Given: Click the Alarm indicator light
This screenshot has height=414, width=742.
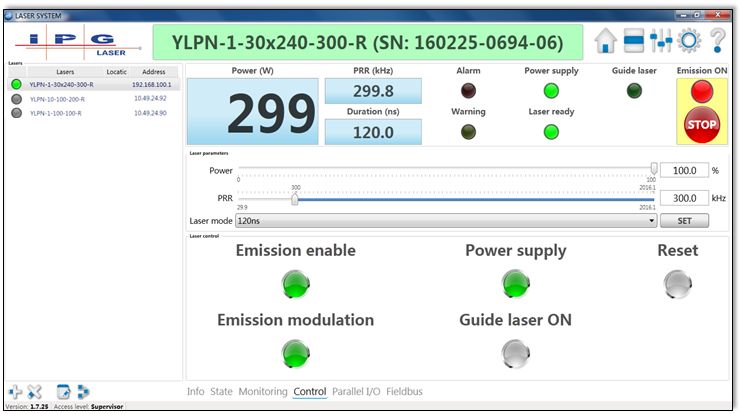Looking at the screenshot, I should point(468,90).
